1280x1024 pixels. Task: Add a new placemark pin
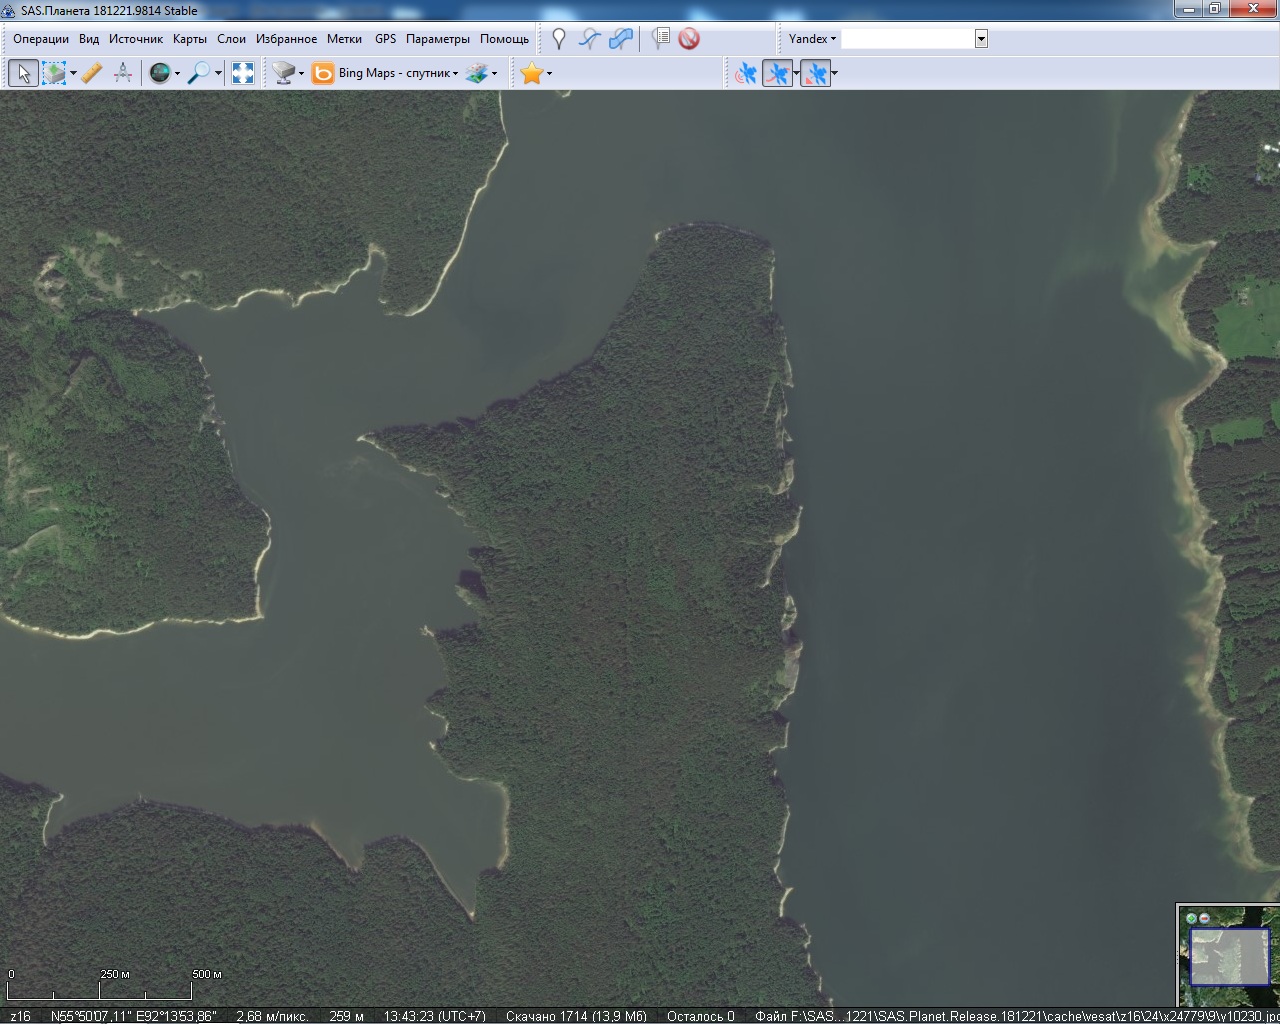(559, 39)
